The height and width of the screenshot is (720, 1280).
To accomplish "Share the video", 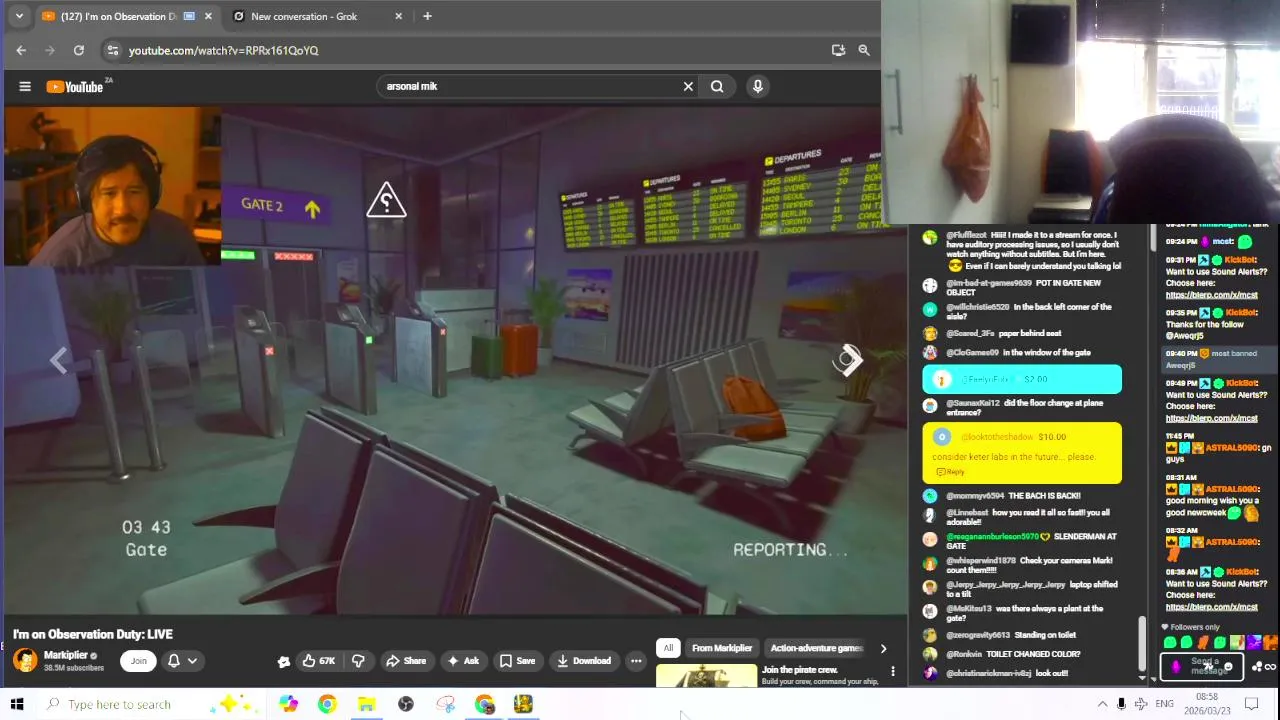I will pos(406,660).
